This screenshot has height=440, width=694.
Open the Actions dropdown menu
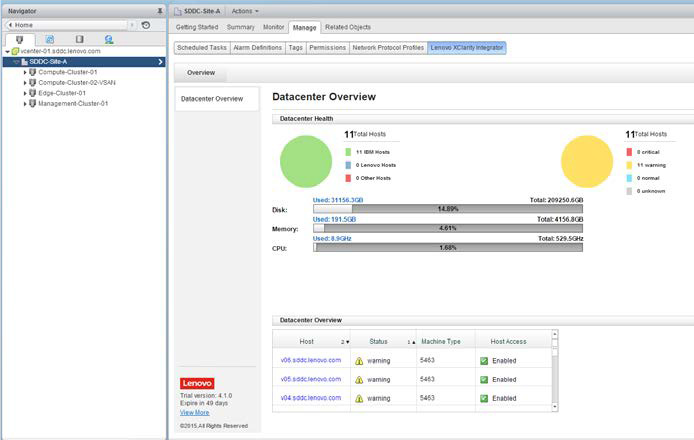[245, 11]
